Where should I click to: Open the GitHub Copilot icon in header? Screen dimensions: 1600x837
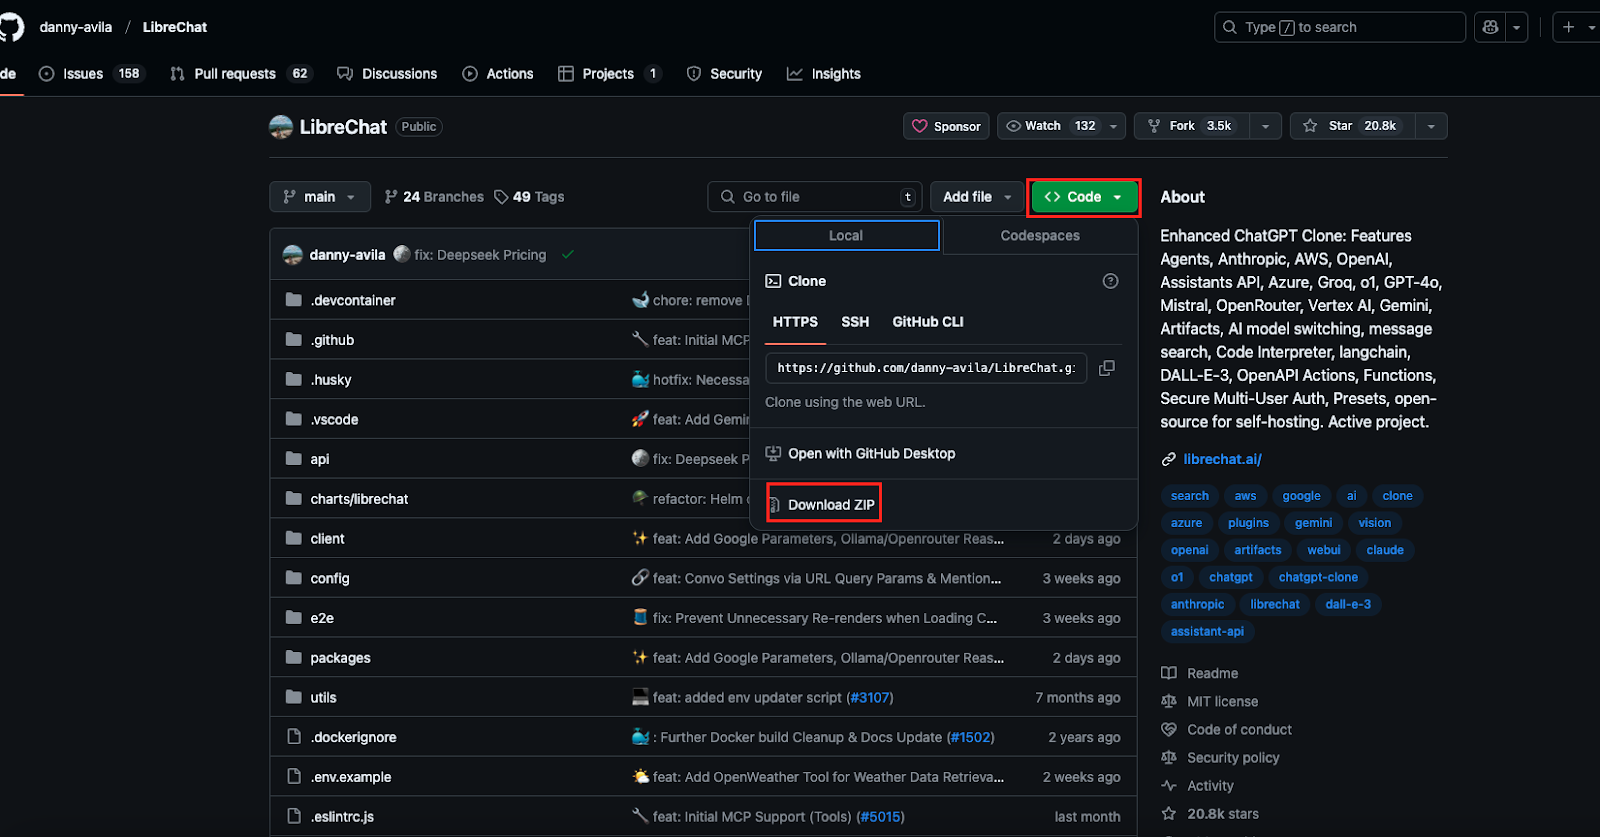(x=1490, y=27)
